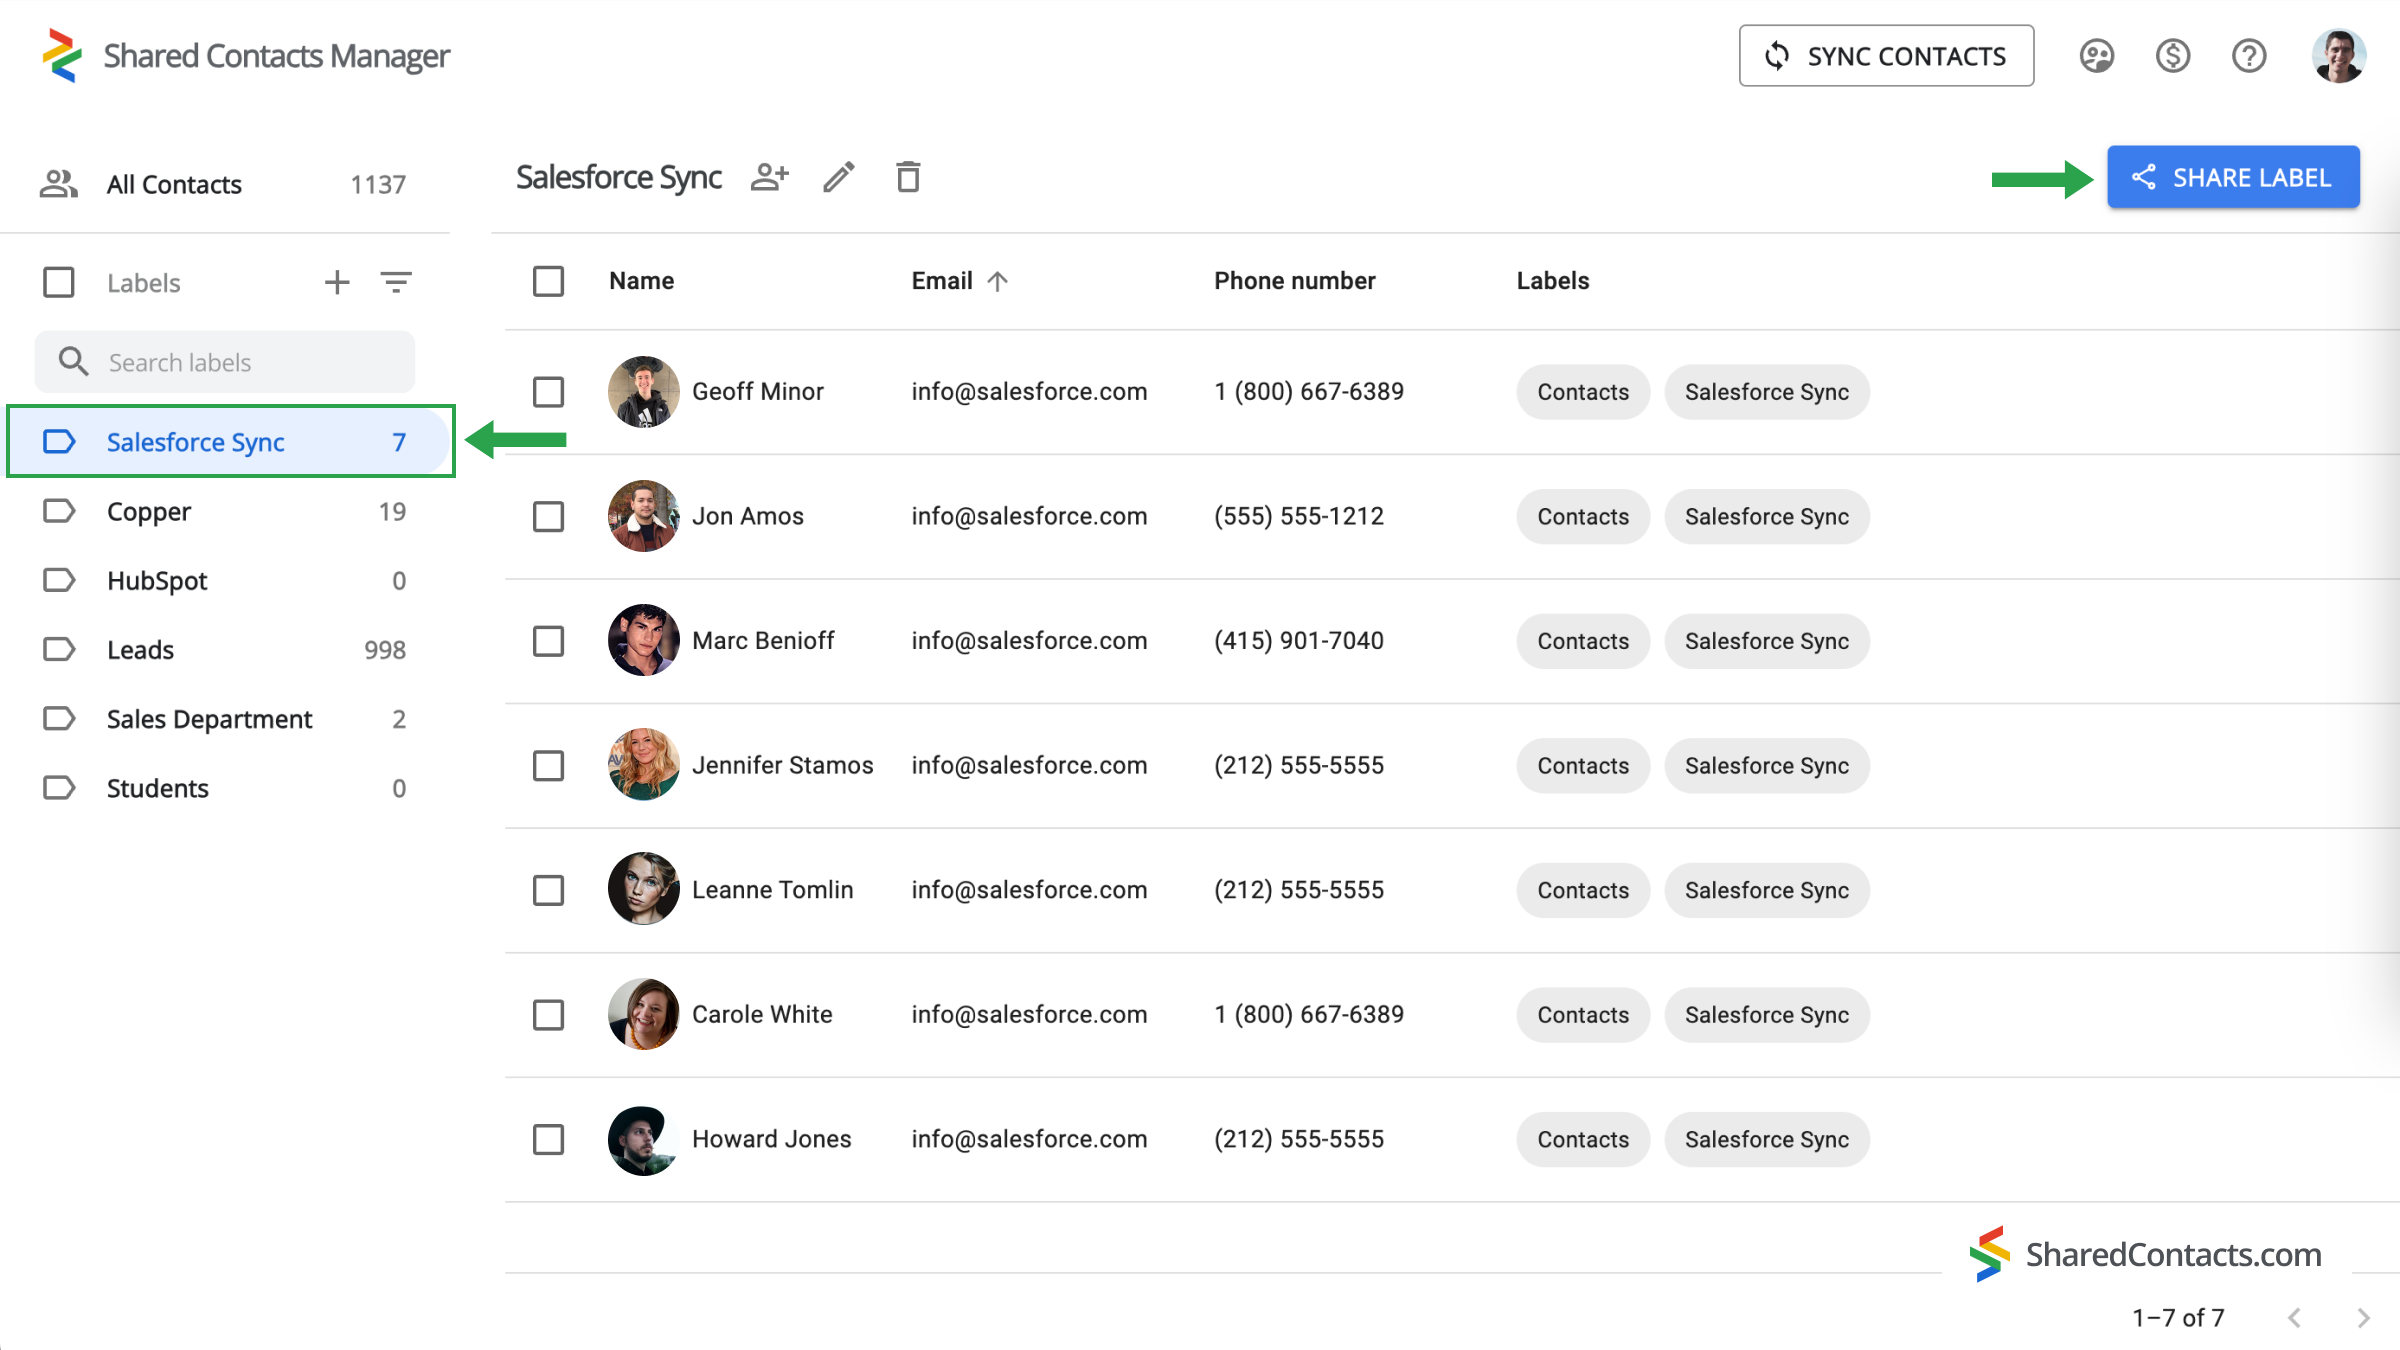The width and height of the screenshot is (2400, 1350).
Task: Click the SHARE LABEL button
Action: (x=2233, y=178)
